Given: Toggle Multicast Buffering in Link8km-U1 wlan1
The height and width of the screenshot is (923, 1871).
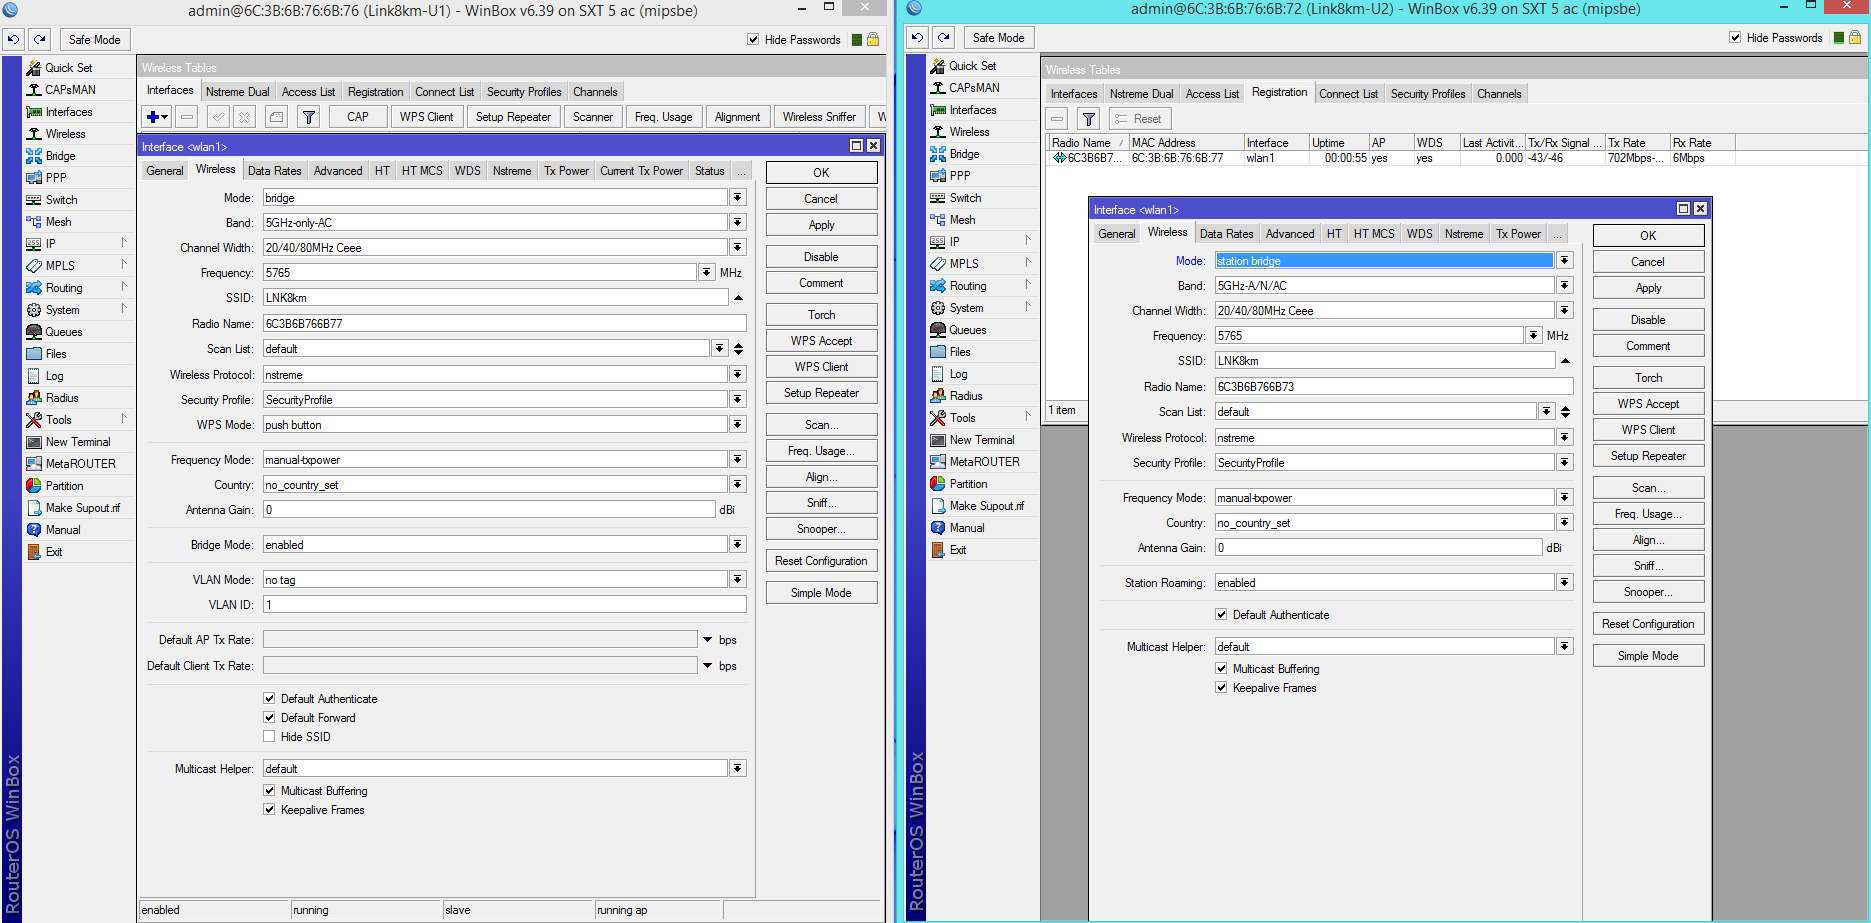Looking at the screenshot, I should pyautogui.click(x=269, y=791).
